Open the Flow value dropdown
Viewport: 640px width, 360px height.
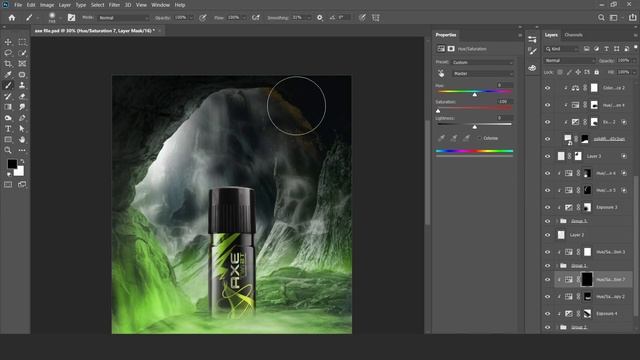pyautogui.click(x=244, y=18)
